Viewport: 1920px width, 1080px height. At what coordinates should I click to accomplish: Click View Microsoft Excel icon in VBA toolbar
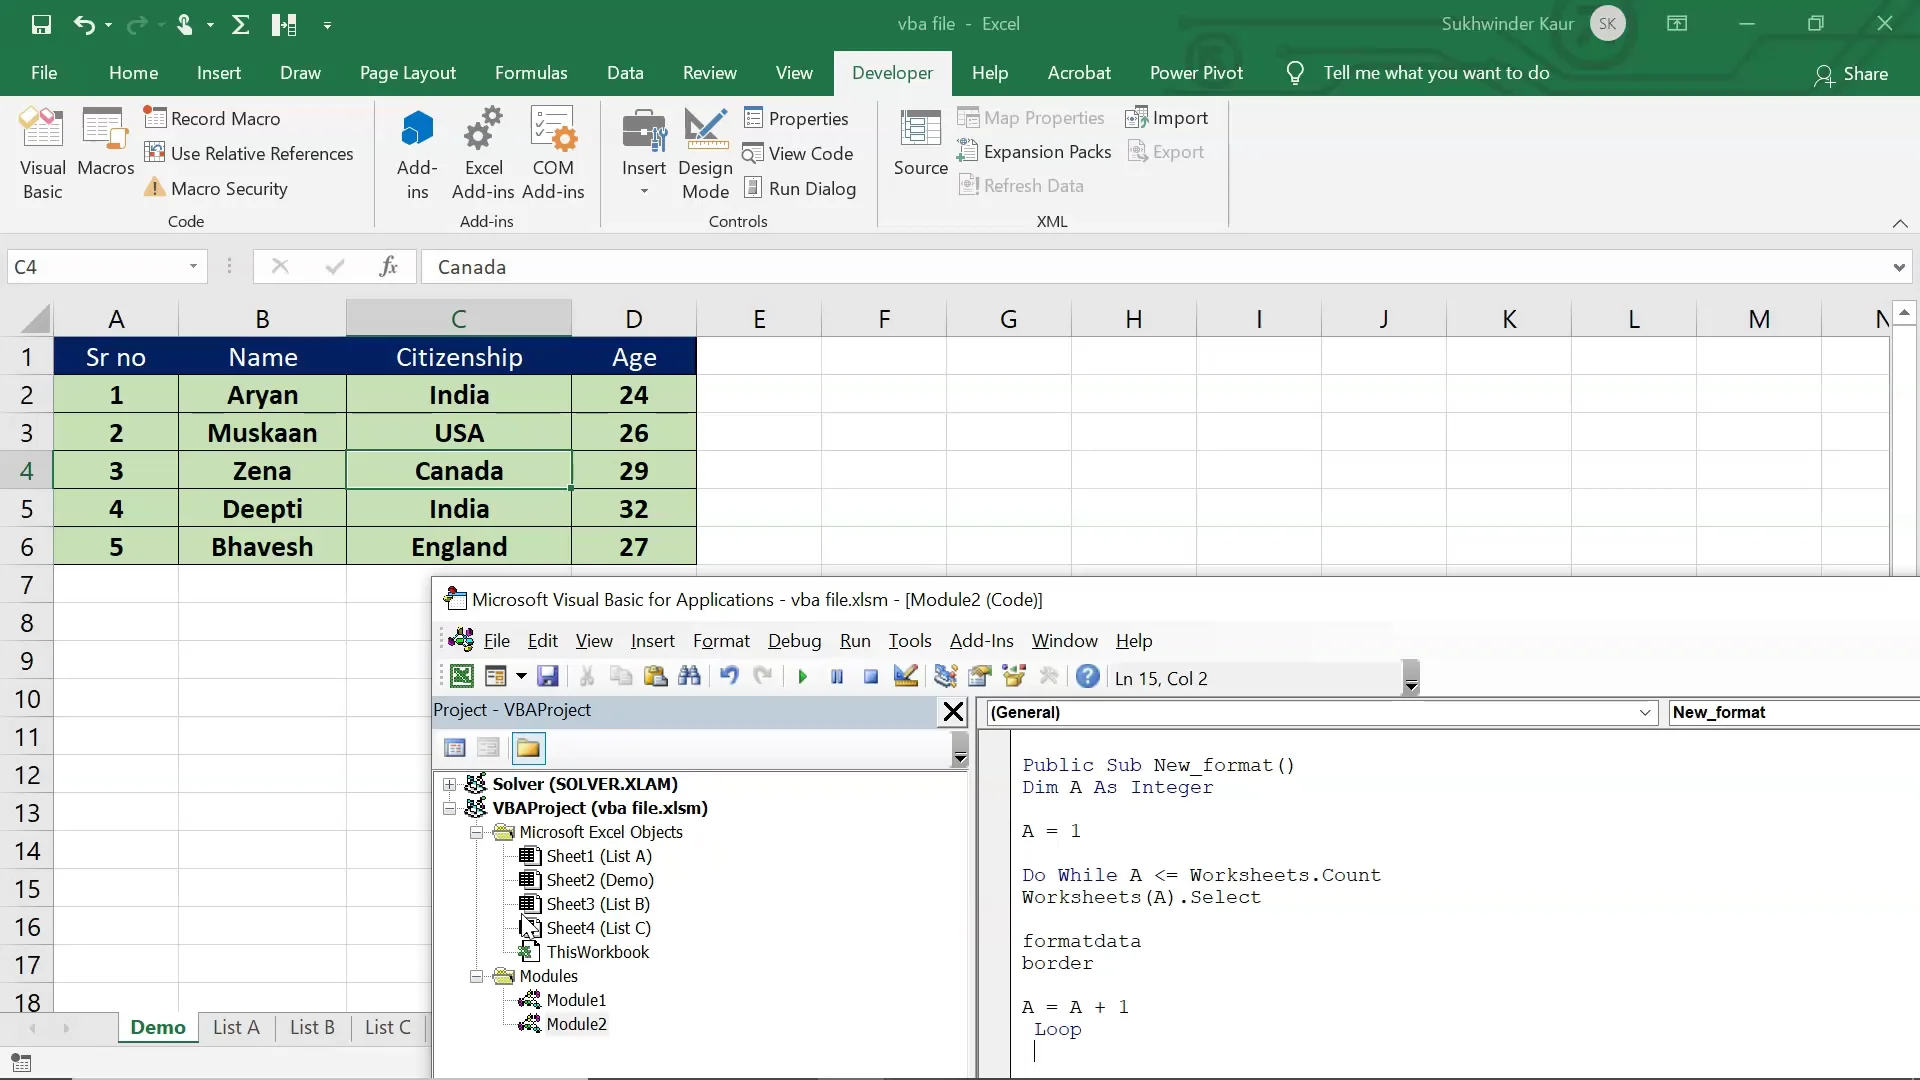462,677
